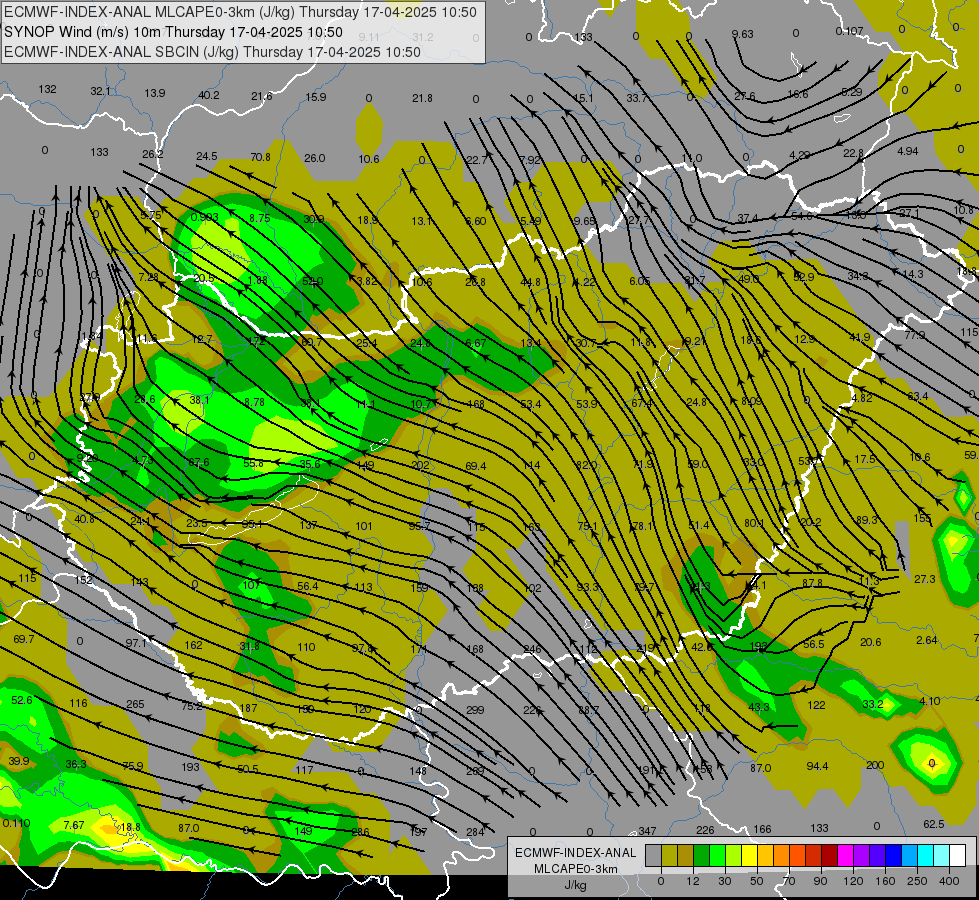Click the map value '265'
The height and width of the screenshot is (900, 979).
[x=135, y=704]
